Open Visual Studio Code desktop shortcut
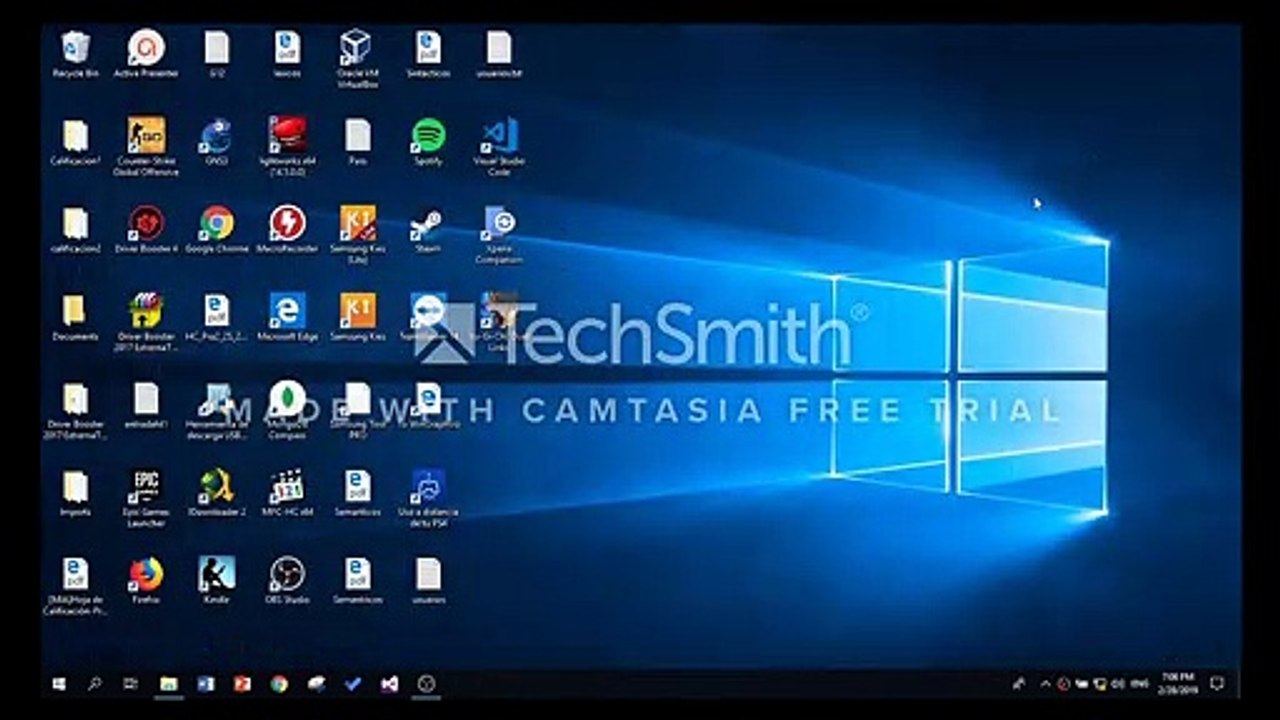Viewport: 1280px width, 720px height. (x=499, y=147)
